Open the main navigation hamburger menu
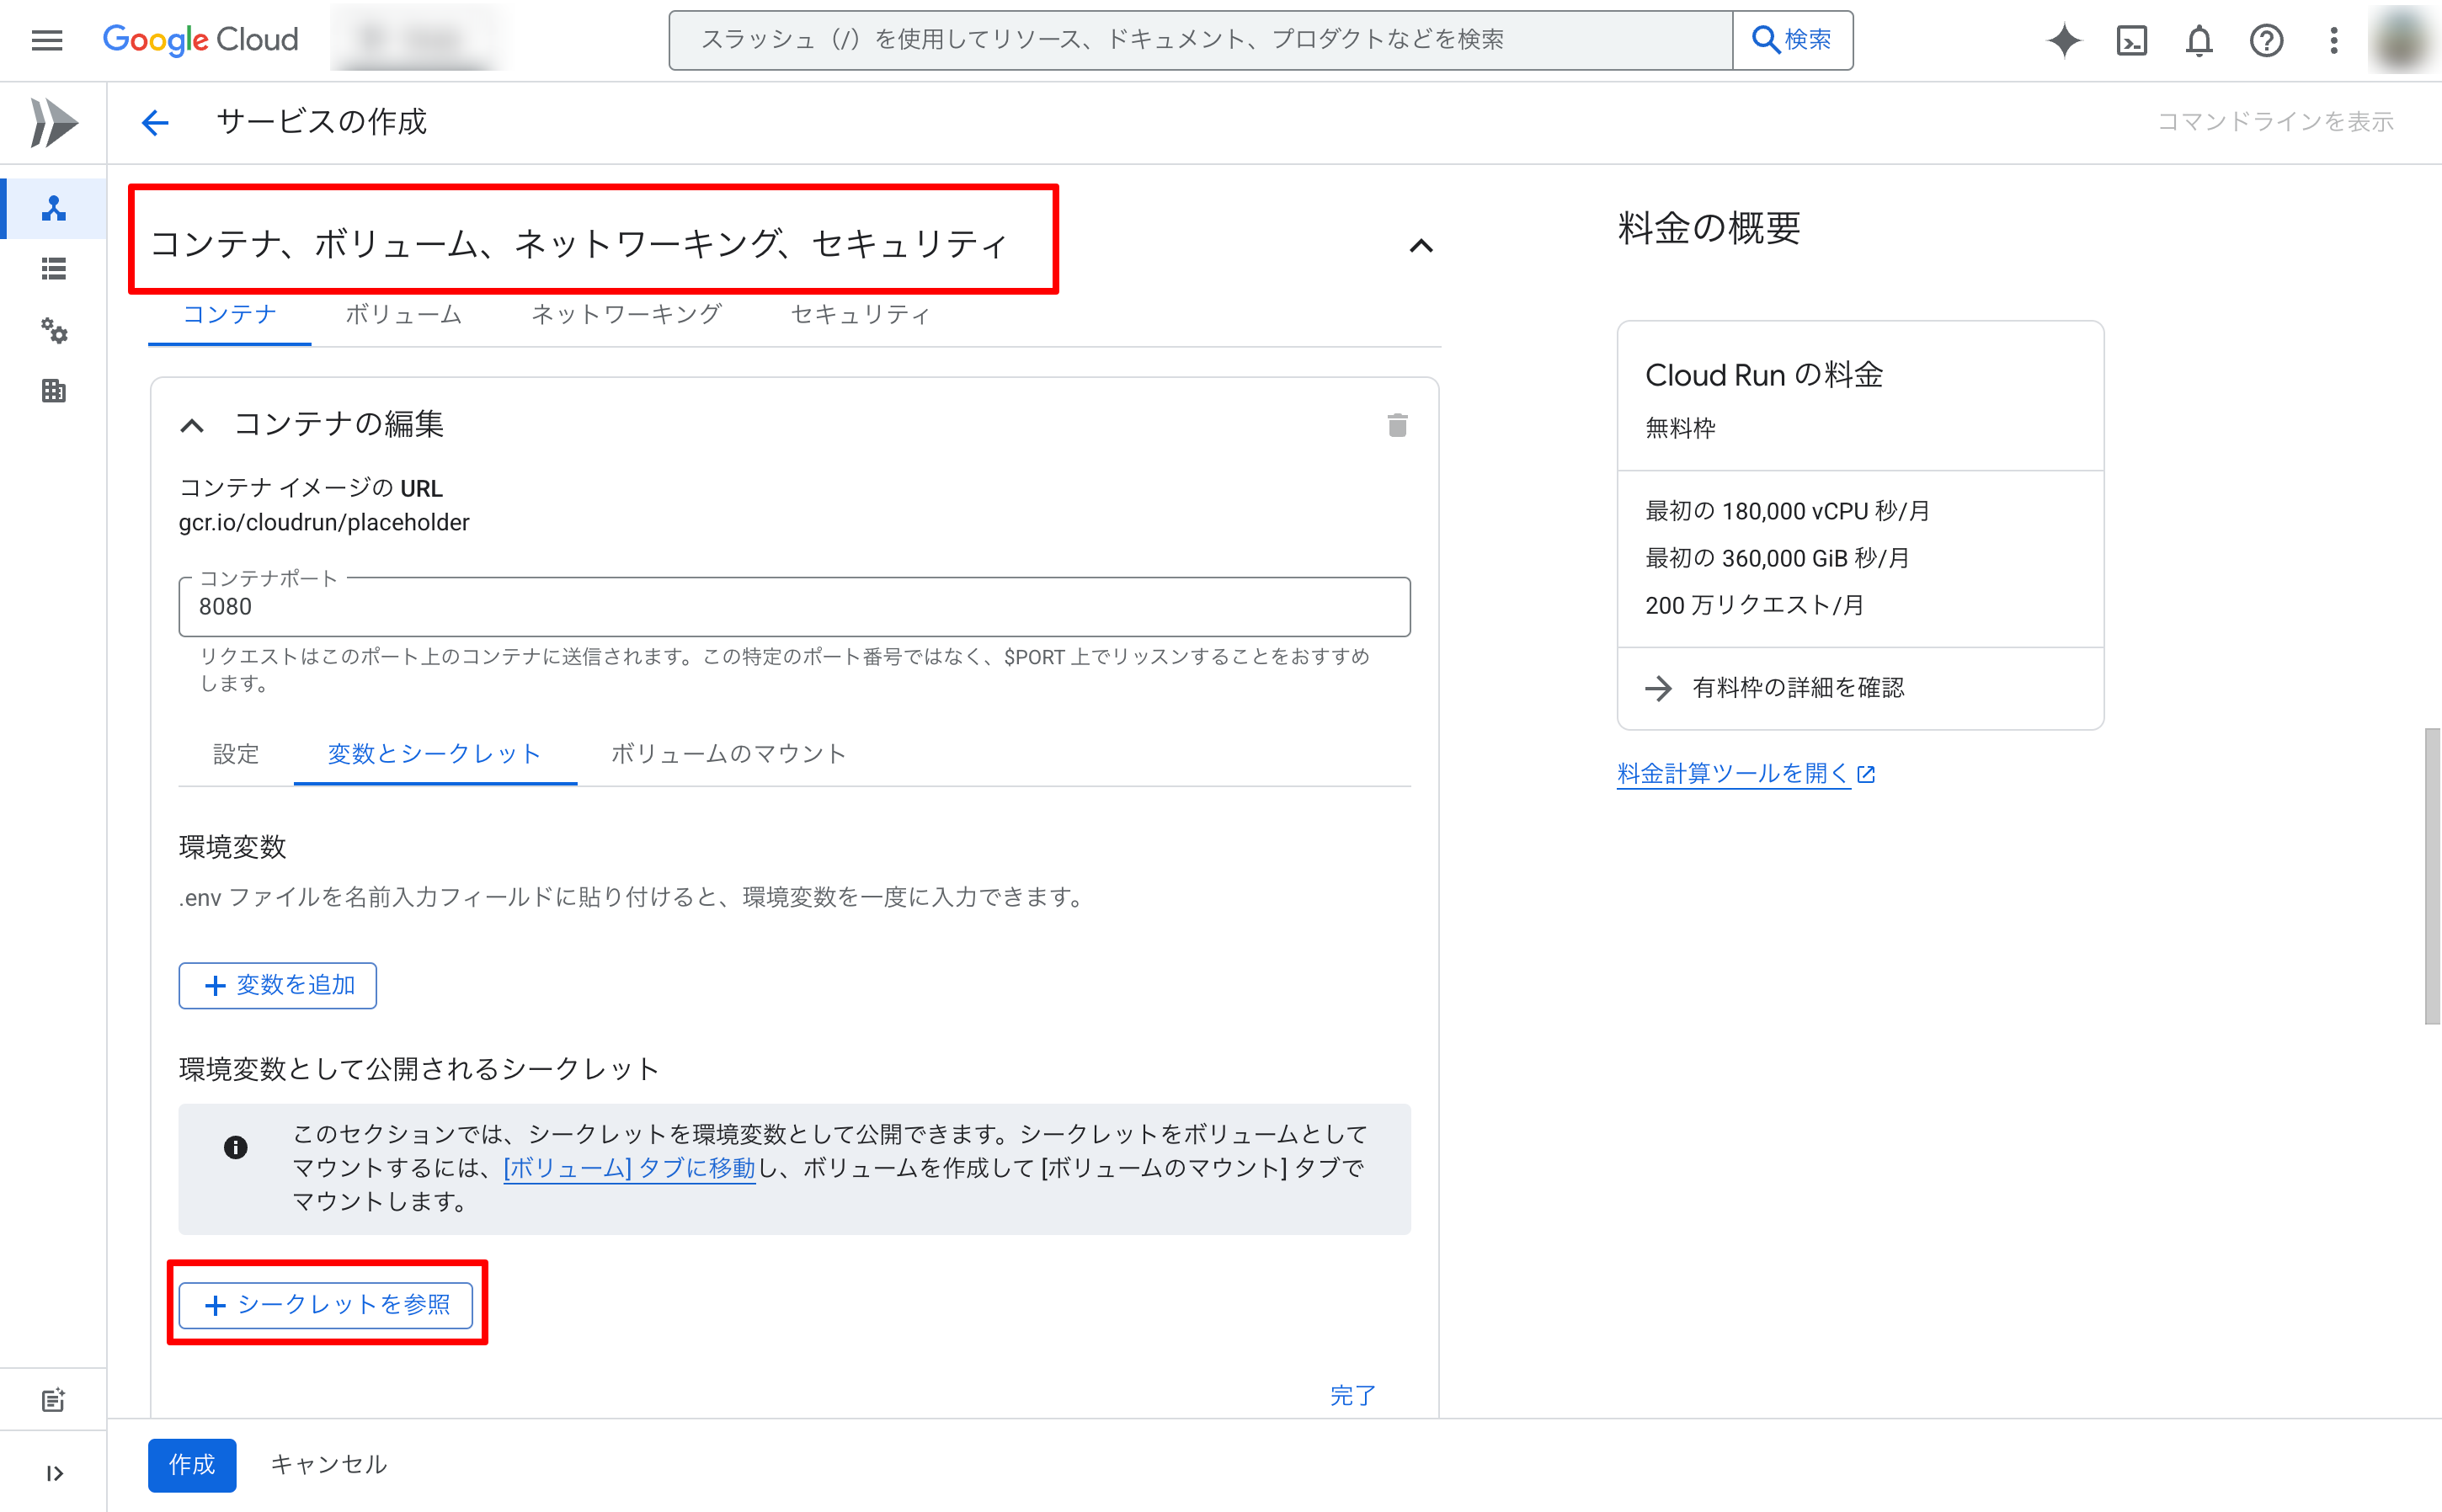2442x1512 pixels. [x=46, y=40]
